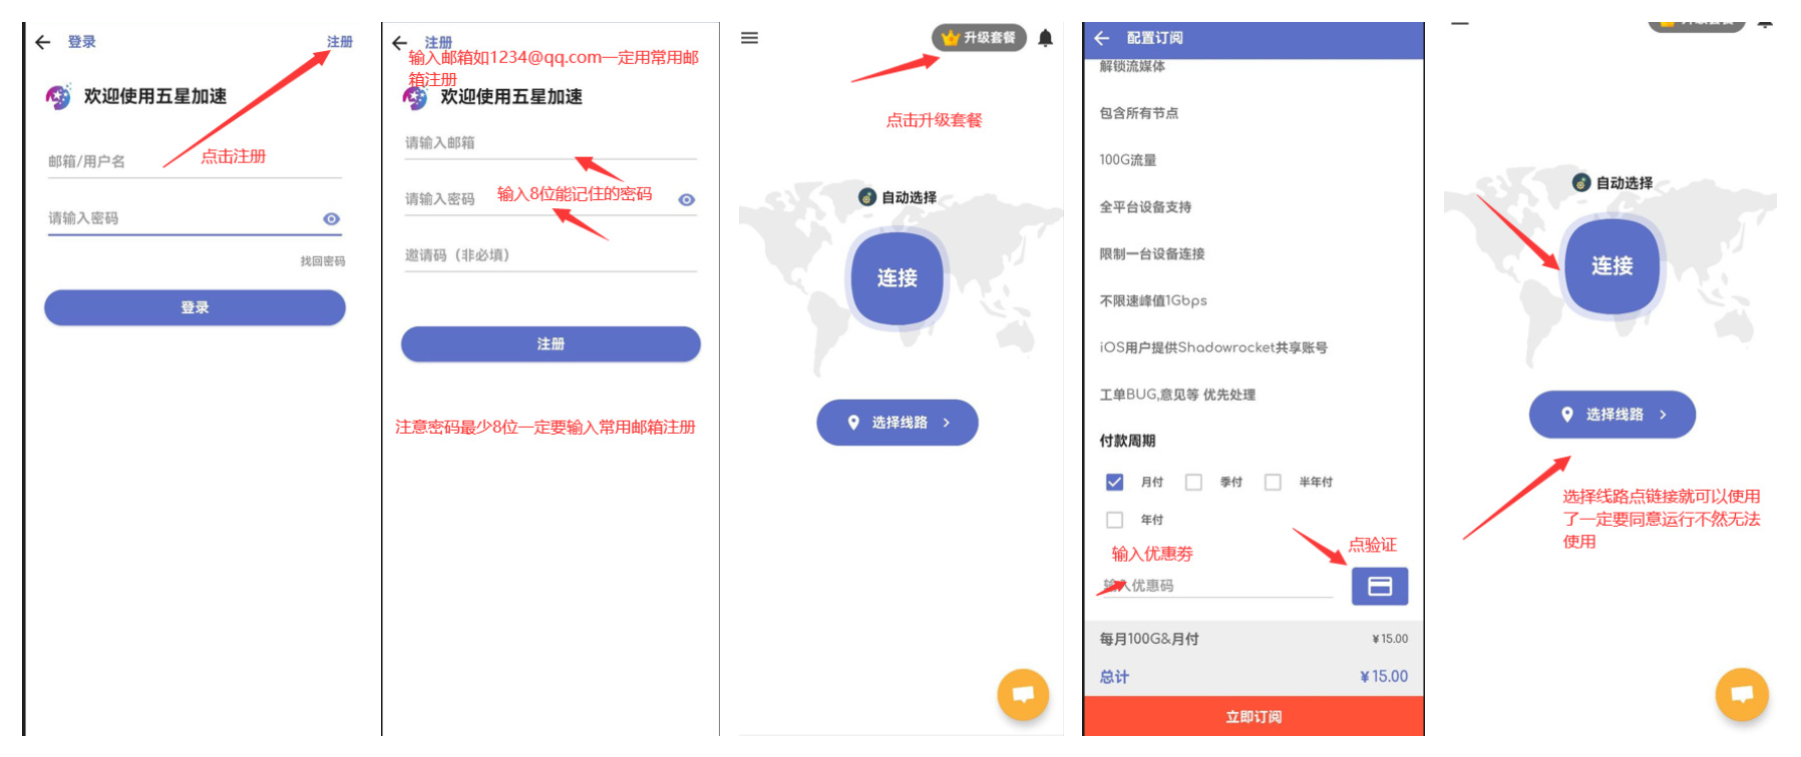Tap back arrow on the 注册 page
The image size is (1801, 757).
tap(400, 43)
